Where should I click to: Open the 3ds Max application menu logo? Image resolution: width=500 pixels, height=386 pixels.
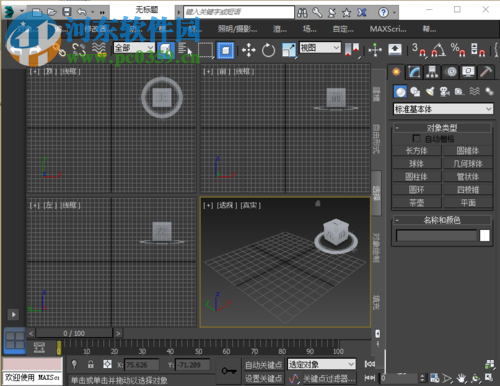[x=9, y=12]
